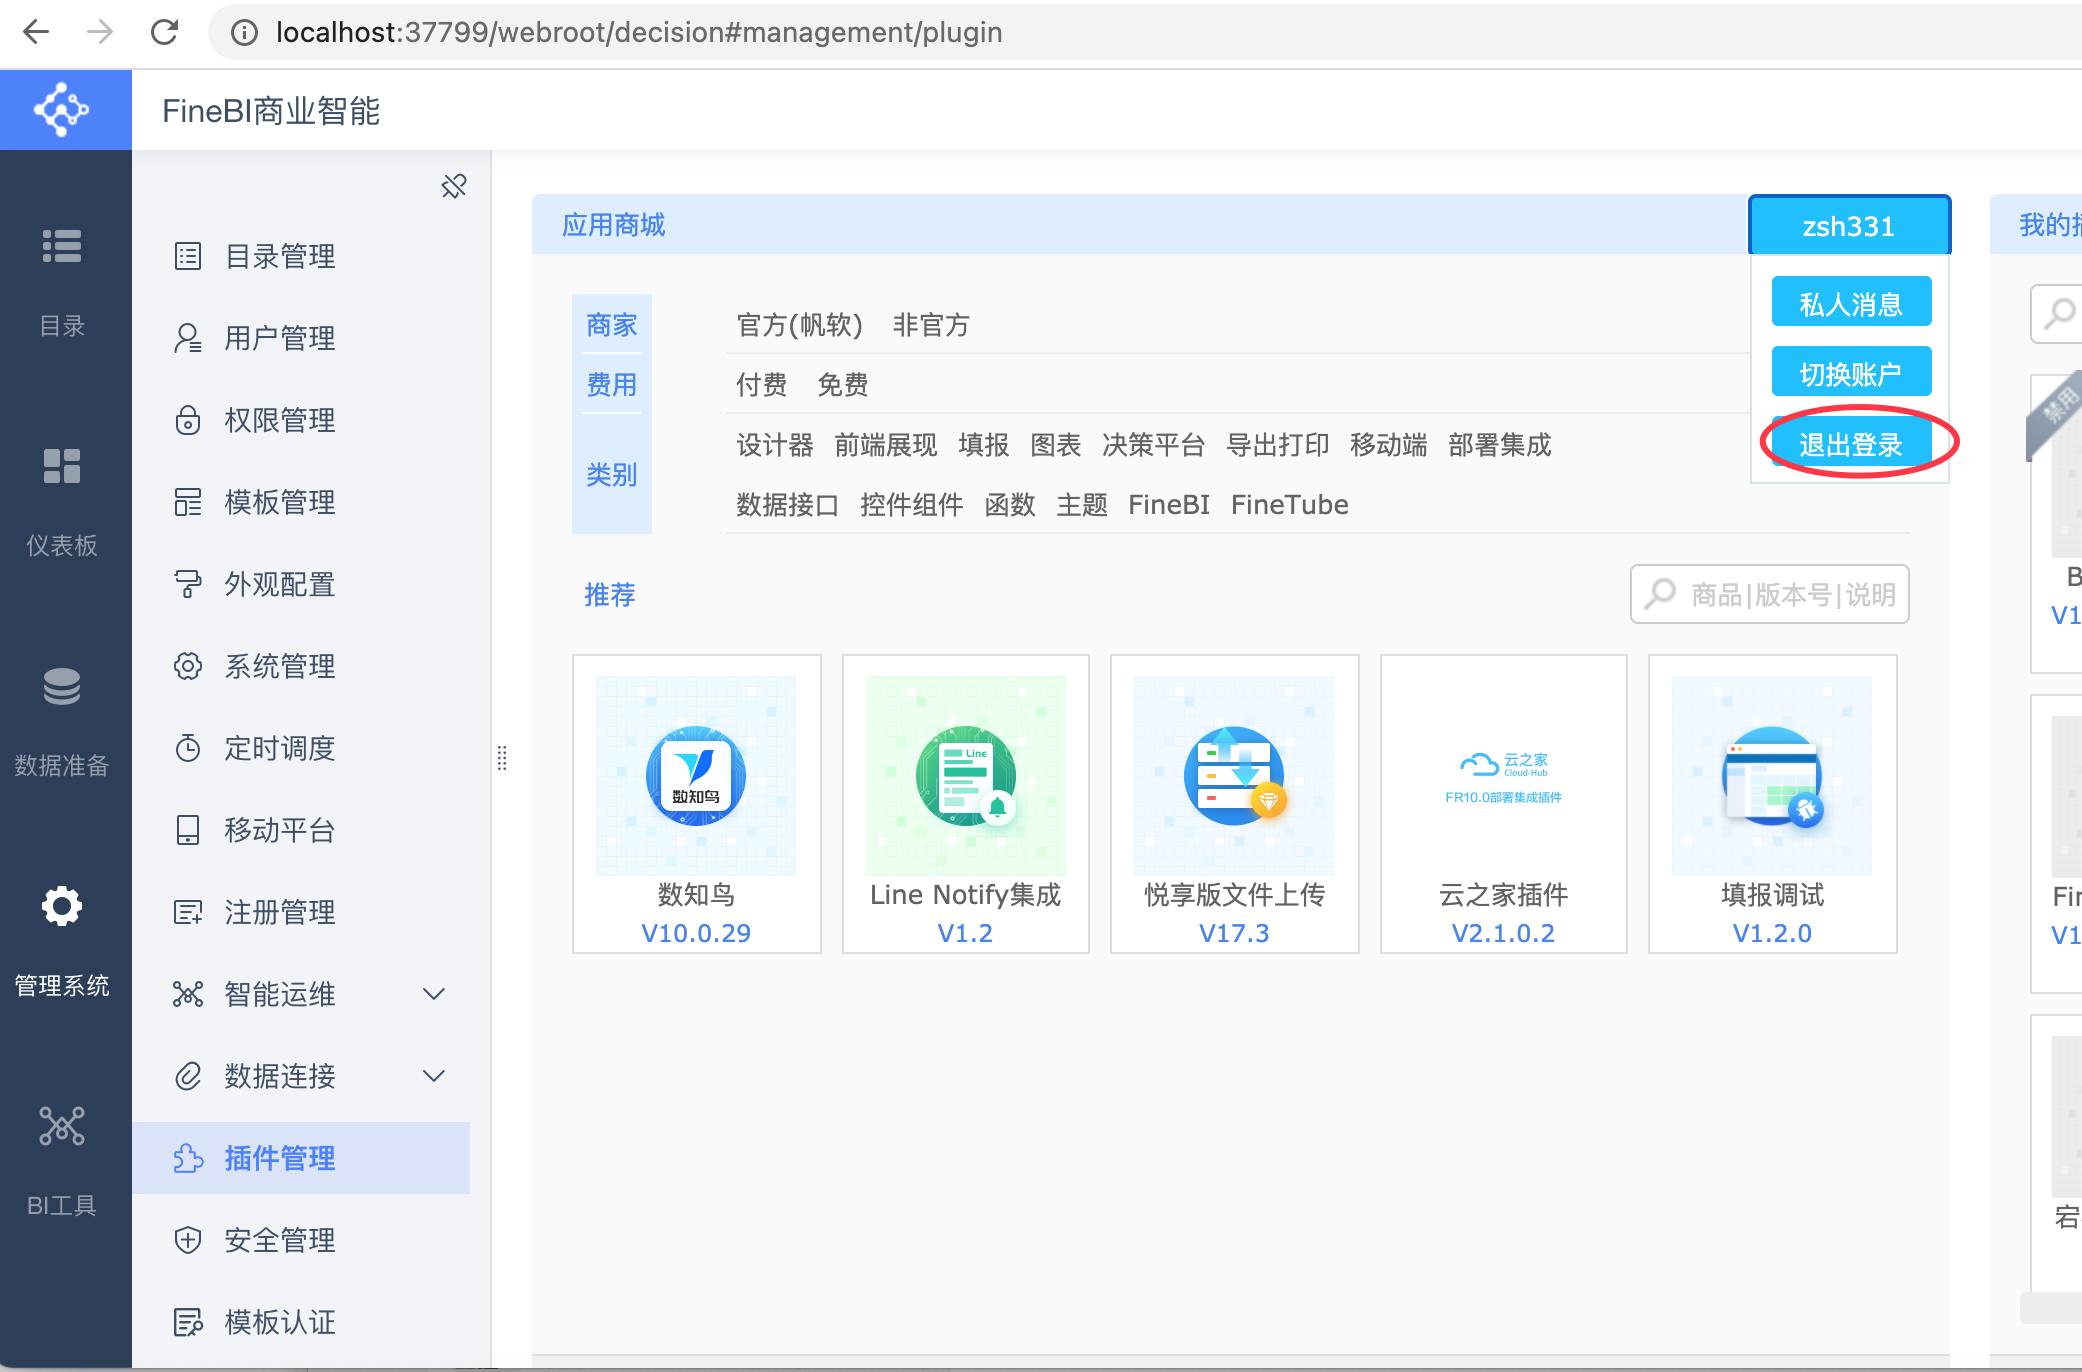
Task: Open the zsh331 account dropdown
Action: (x=1849, y=226)
